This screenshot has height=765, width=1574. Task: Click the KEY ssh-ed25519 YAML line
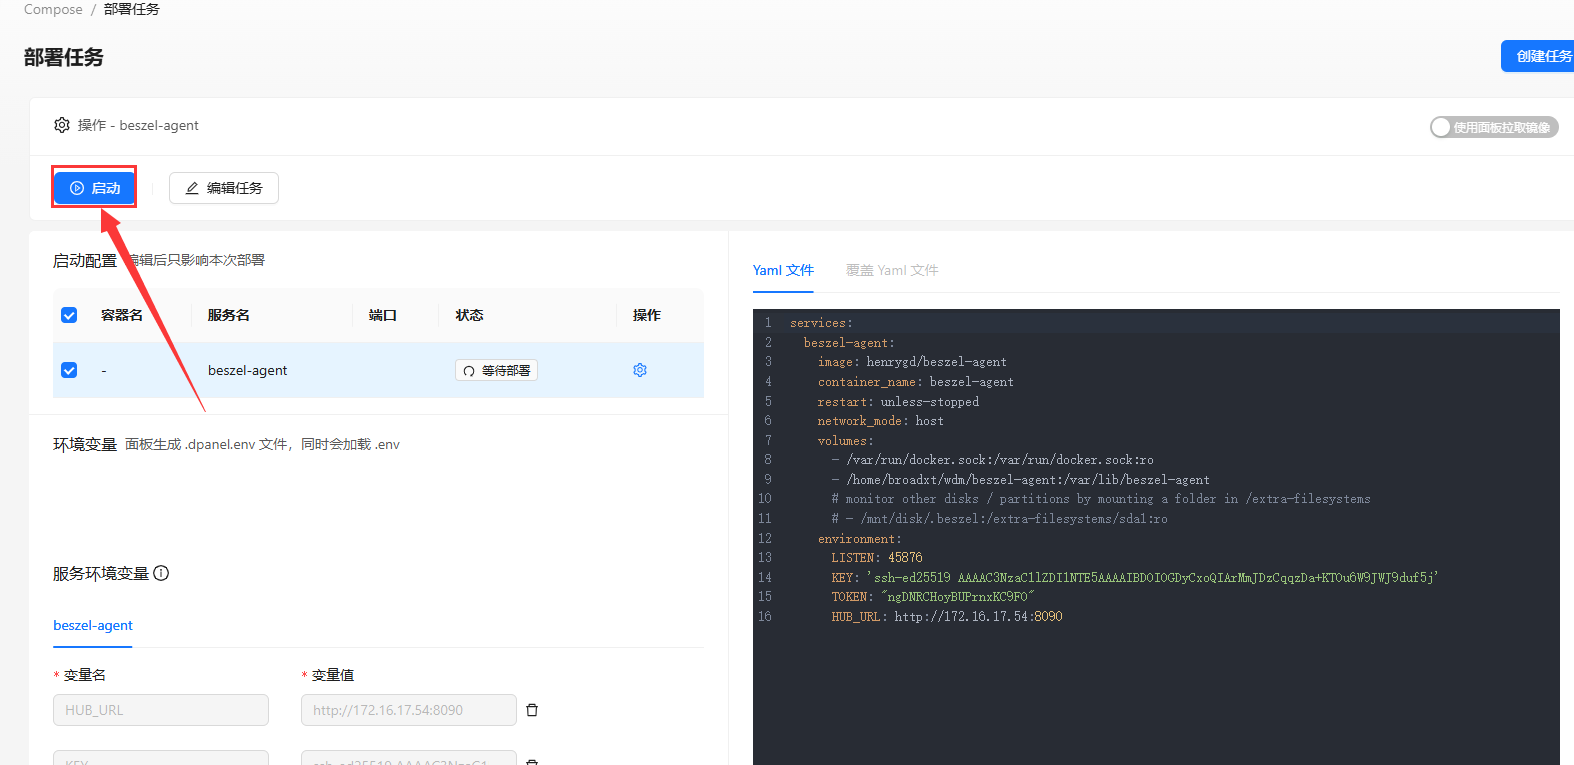(x=1135, y=578)
